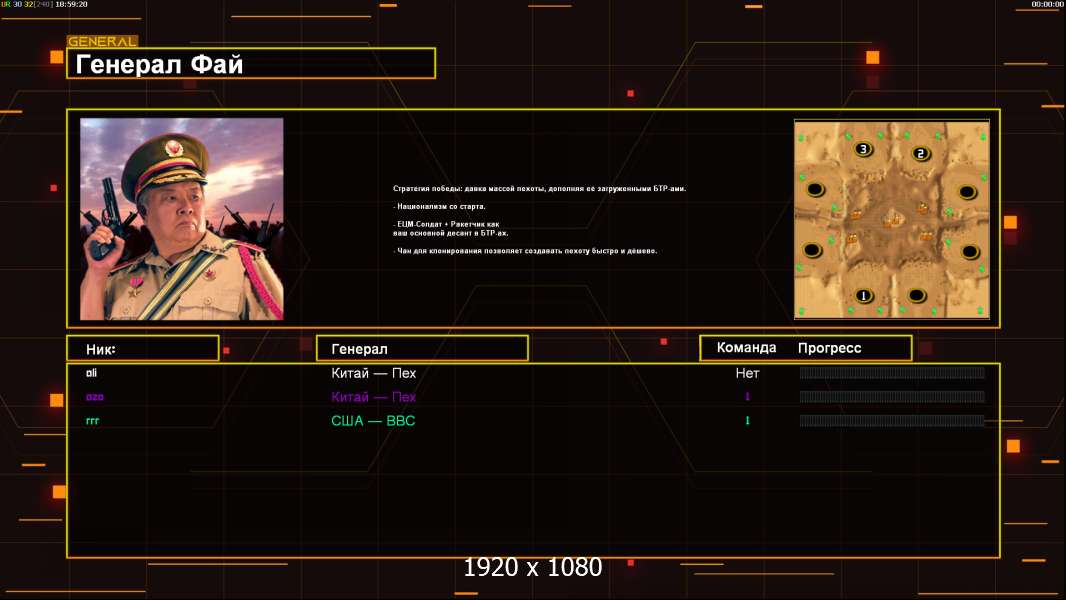Click the loading progress bar for ozo
This screenshot has height=600, width=1066.
pyautogui.click(x=892, y=397)
